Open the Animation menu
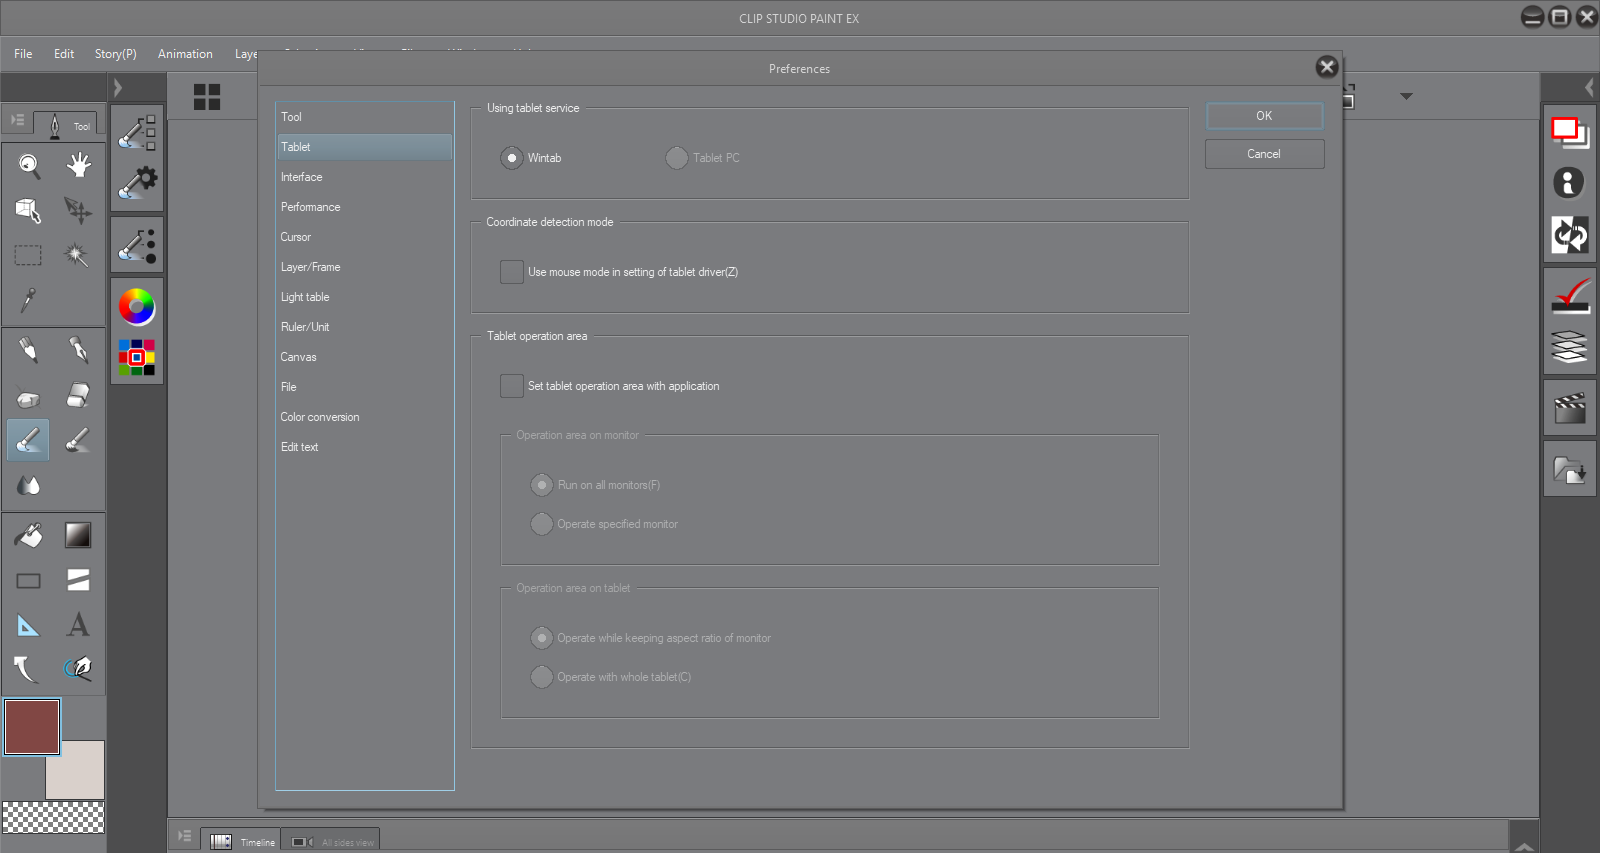 click(185, 54)
